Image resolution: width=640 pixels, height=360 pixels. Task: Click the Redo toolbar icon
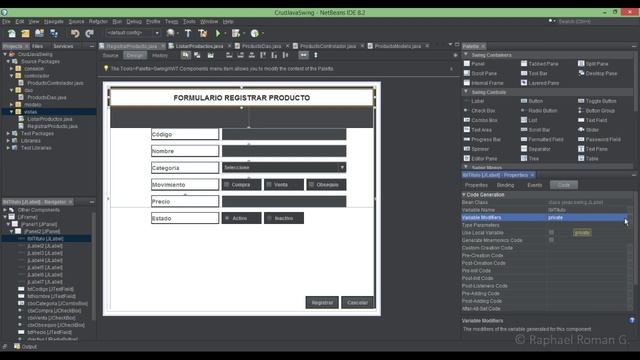(x=89, y=33)
